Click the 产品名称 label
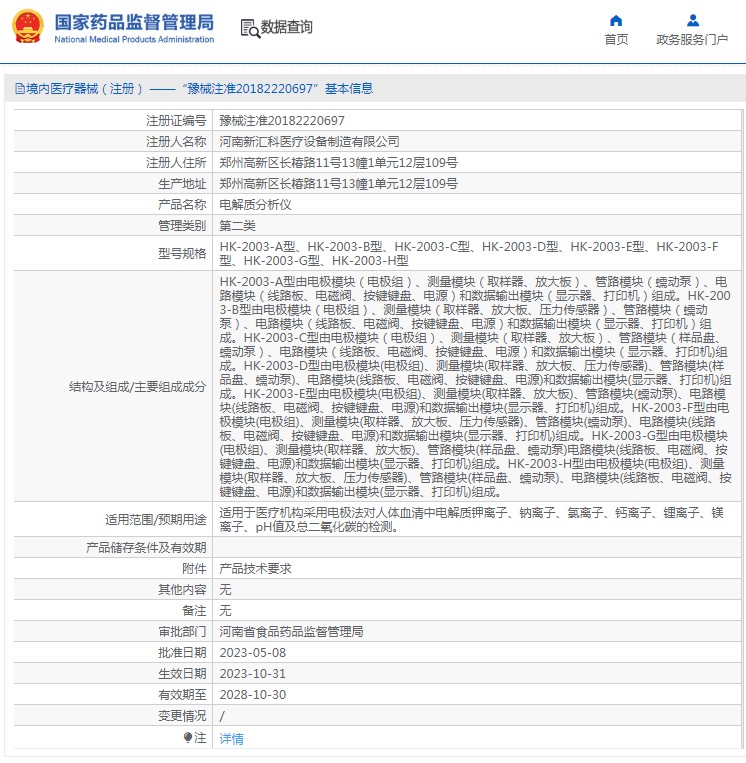The height and width of the screenshot is (763, 746). (182, 204)
